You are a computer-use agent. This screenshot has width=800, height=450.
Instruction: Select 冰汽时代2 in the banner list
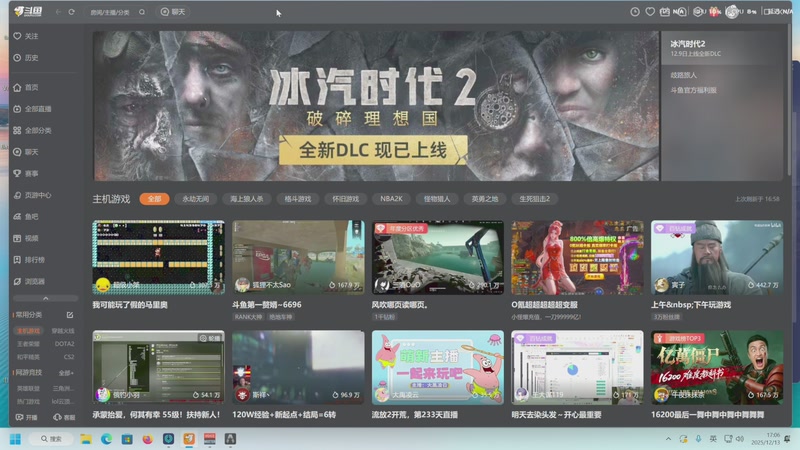[721, 48]
